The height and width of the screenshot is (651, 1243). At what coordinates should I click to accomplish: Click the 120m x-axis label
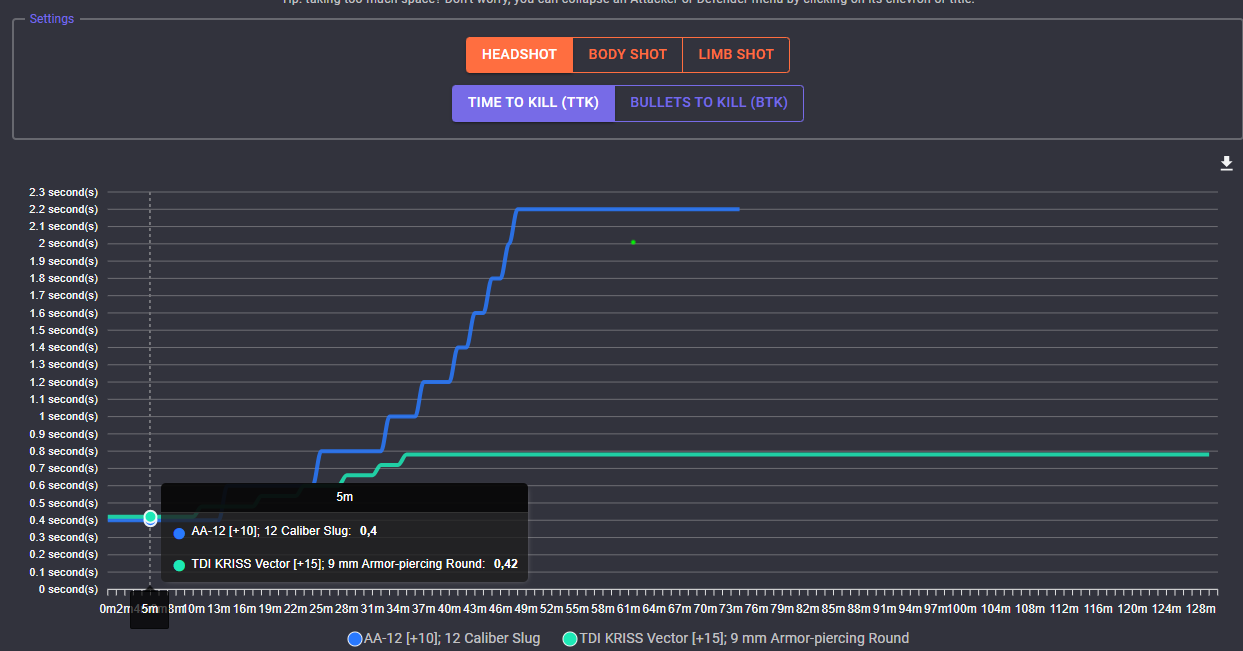pyautogui.click(x=1134, y=609)
